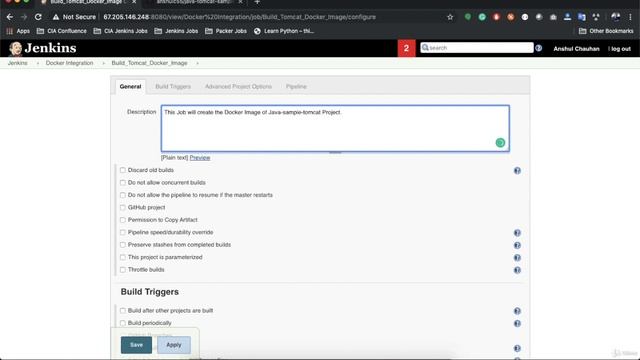This screenshot has width=640, height=360.
Task: Open help for Build periodically
Action: pos(517,324)
